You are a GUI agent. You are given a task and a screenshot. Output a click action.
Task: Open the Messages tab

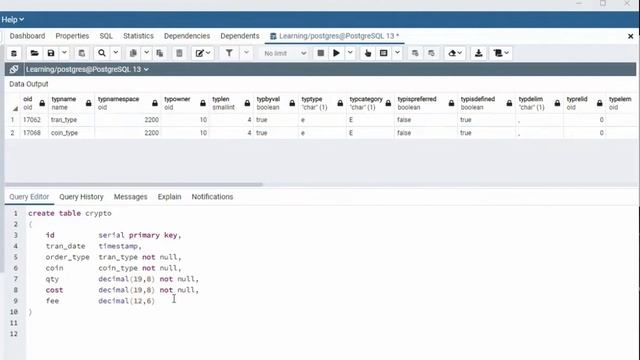click(131, 197)
